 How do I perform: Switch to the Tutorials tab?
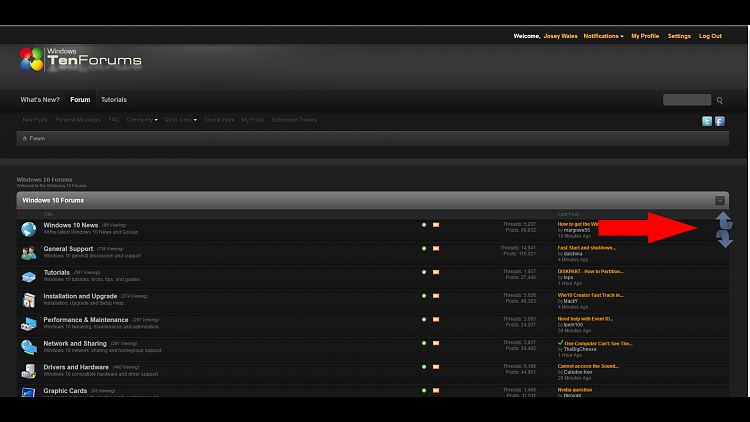(113, 100)
